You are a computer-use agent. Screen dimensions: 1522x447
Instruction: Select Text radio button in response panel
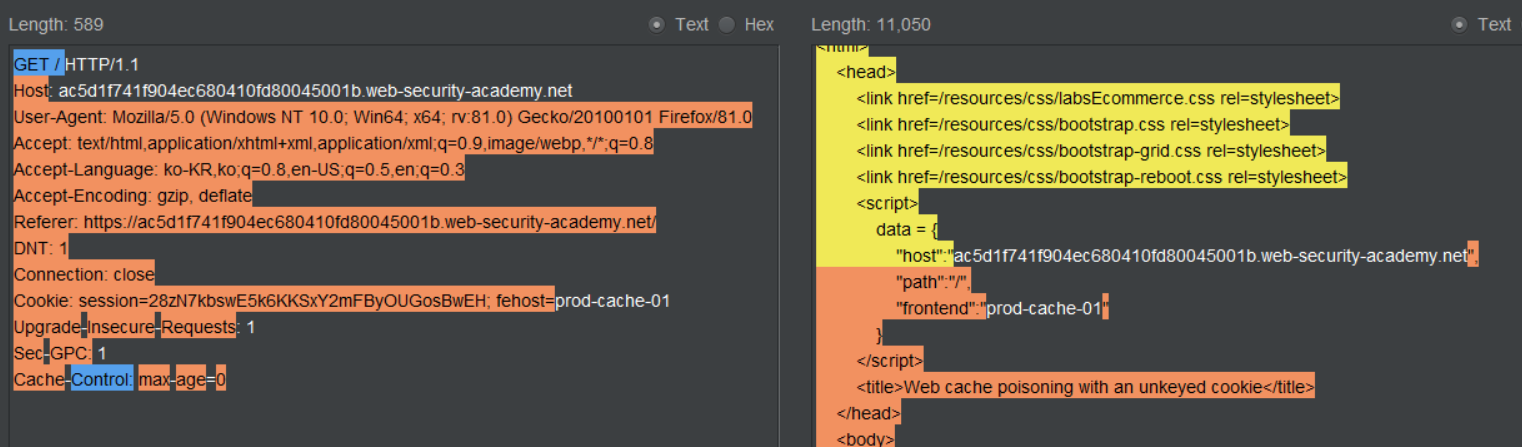point(1459,24)
